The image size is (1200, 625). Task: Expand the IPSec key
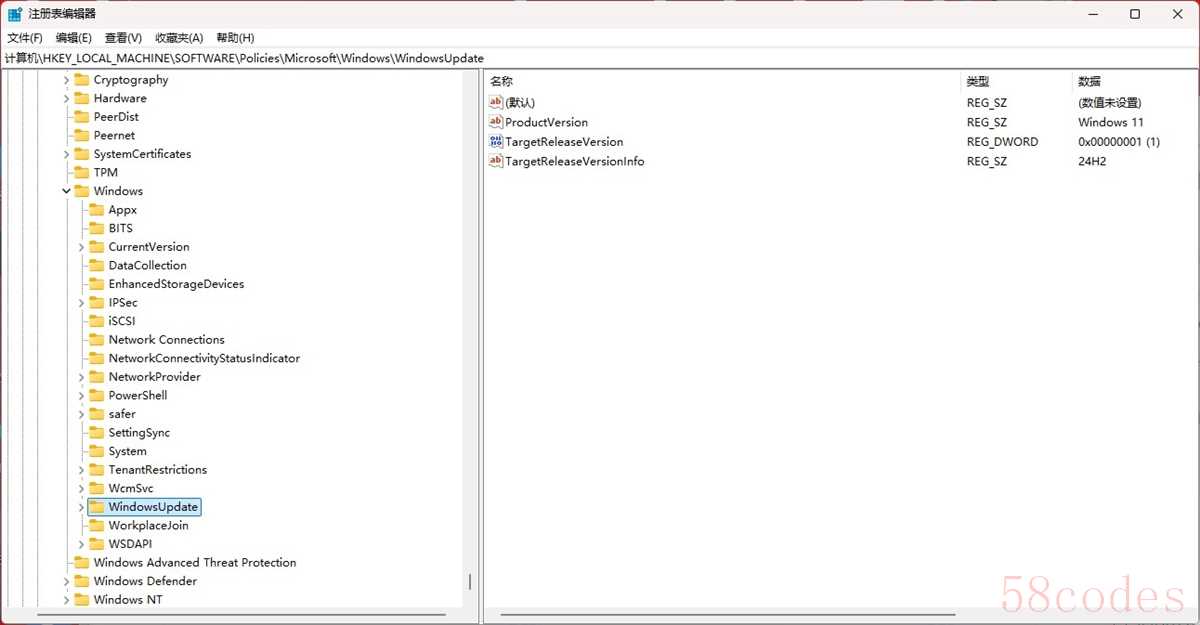[82, 302]
